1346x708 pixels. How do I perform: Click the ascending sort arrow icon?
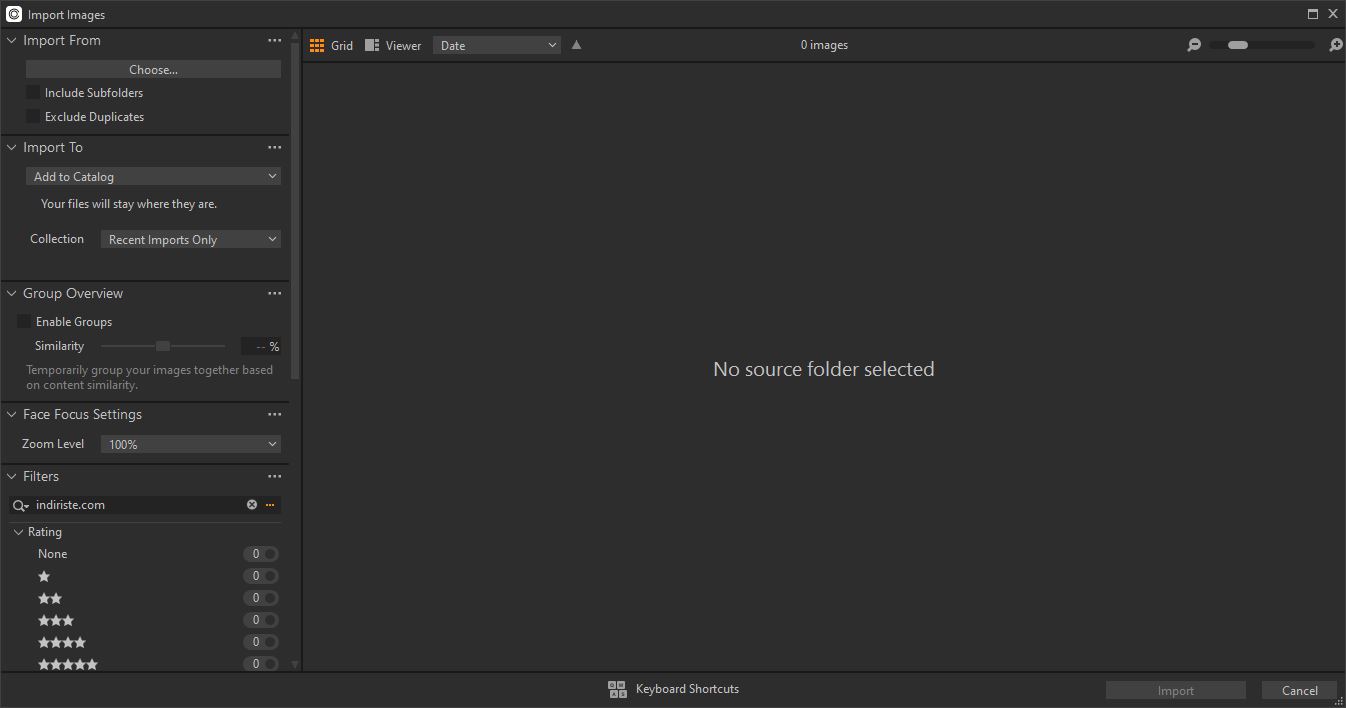click(576, 45)
